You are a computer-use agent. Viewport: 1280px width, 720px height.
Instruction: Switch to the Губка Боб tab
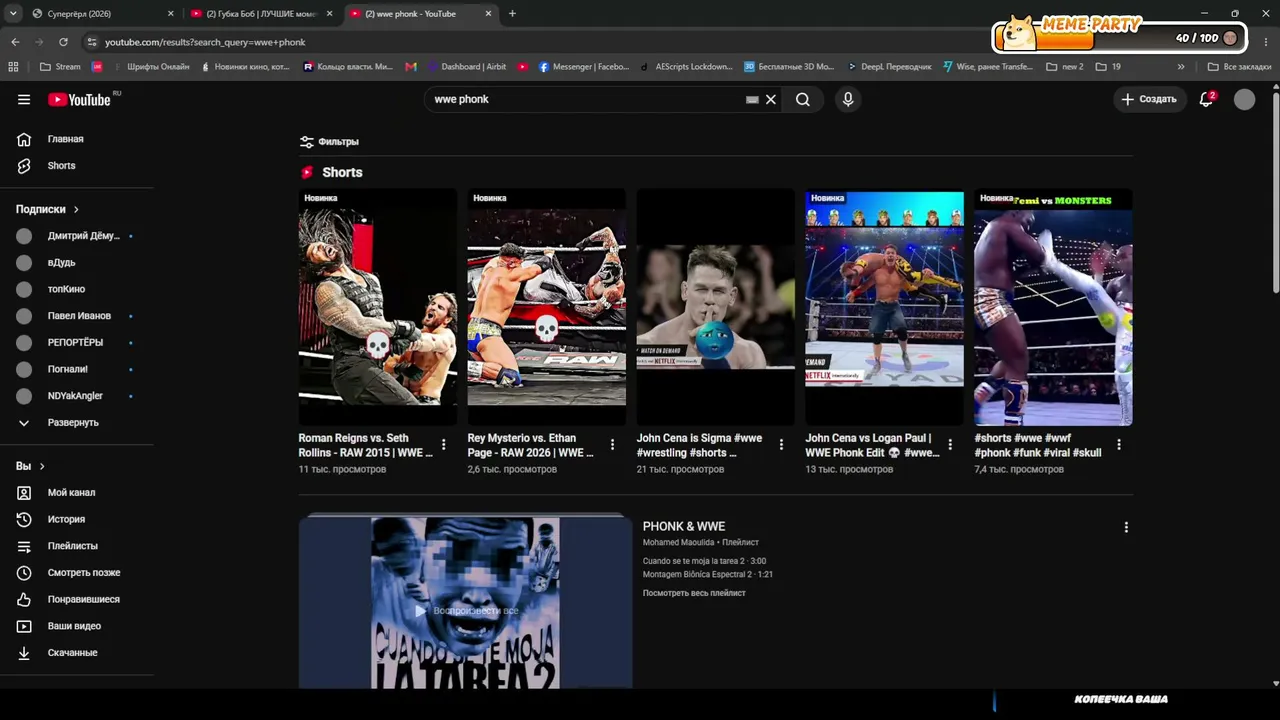(x=260, y=14)
